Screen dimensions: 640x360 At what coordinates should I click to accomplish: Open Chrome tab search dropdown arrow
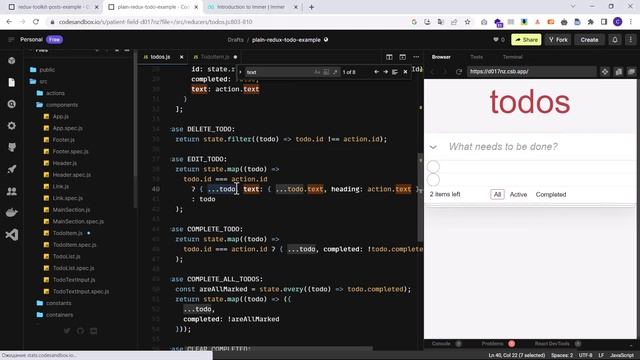[x=573, y=7]
